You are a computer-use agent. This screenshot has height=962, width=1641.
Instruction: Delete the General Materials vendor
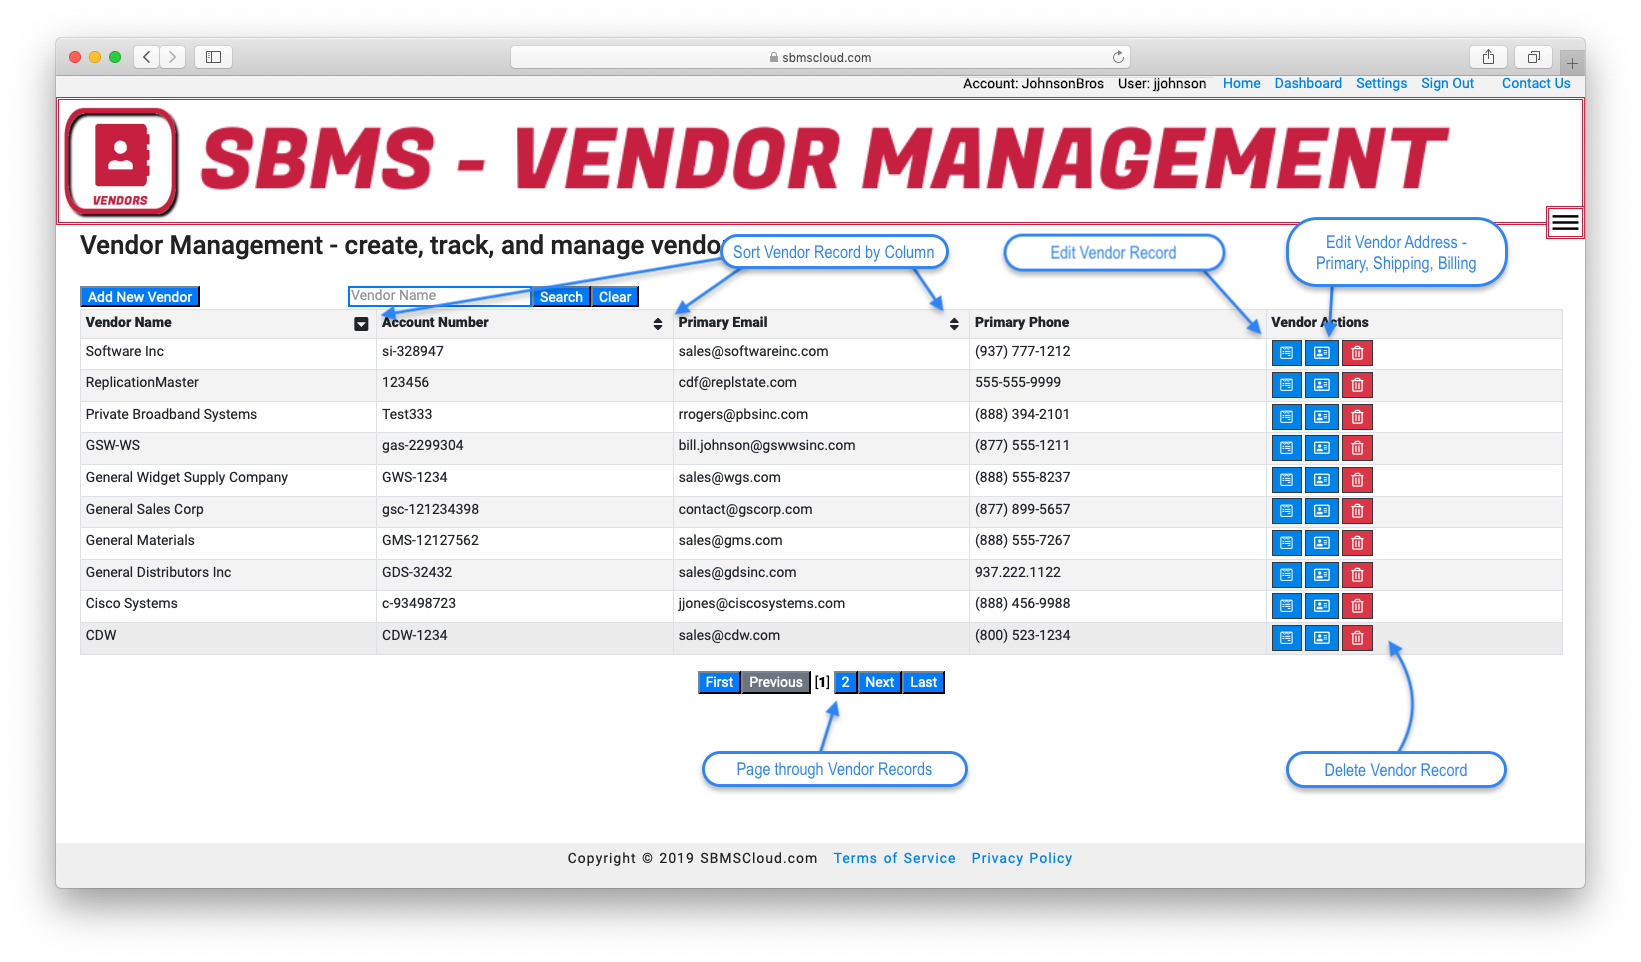(1357, 543)
